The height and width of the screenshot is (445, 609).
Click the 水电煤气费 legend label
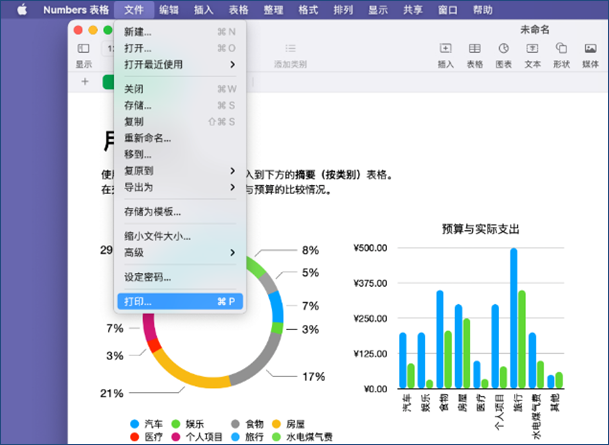(309, 437)
